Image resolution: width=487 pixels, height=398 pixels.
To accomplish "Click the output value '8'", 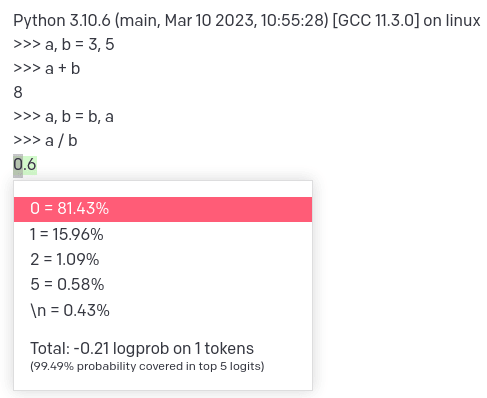I will pyautogui.click(x=18, y=92).
